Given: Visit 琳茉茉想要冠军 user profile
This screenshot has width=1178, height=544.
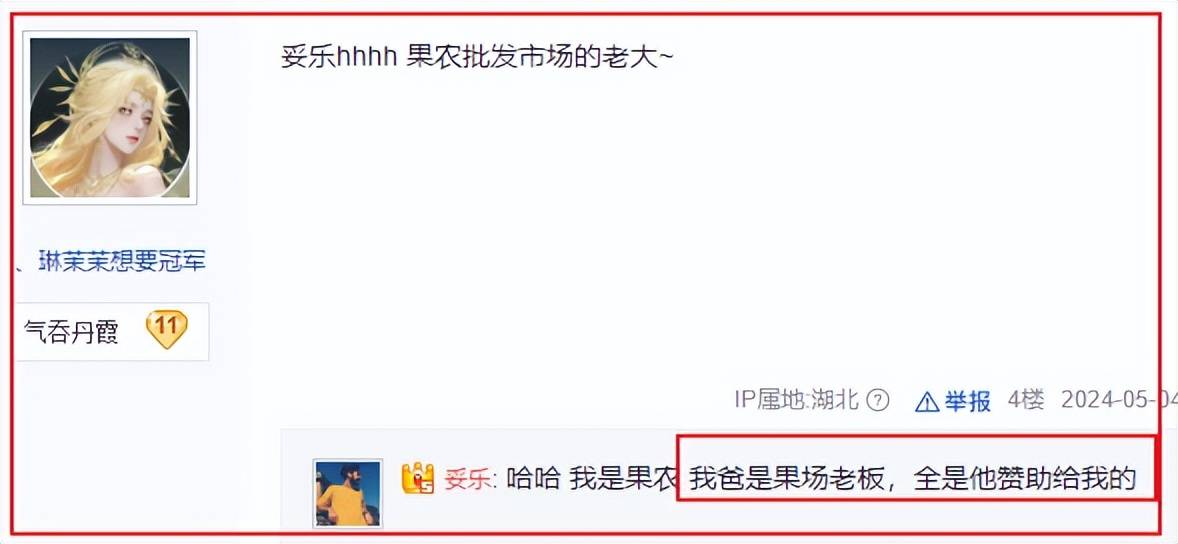Looking at the screenshot, I should [x=122, y=261].
